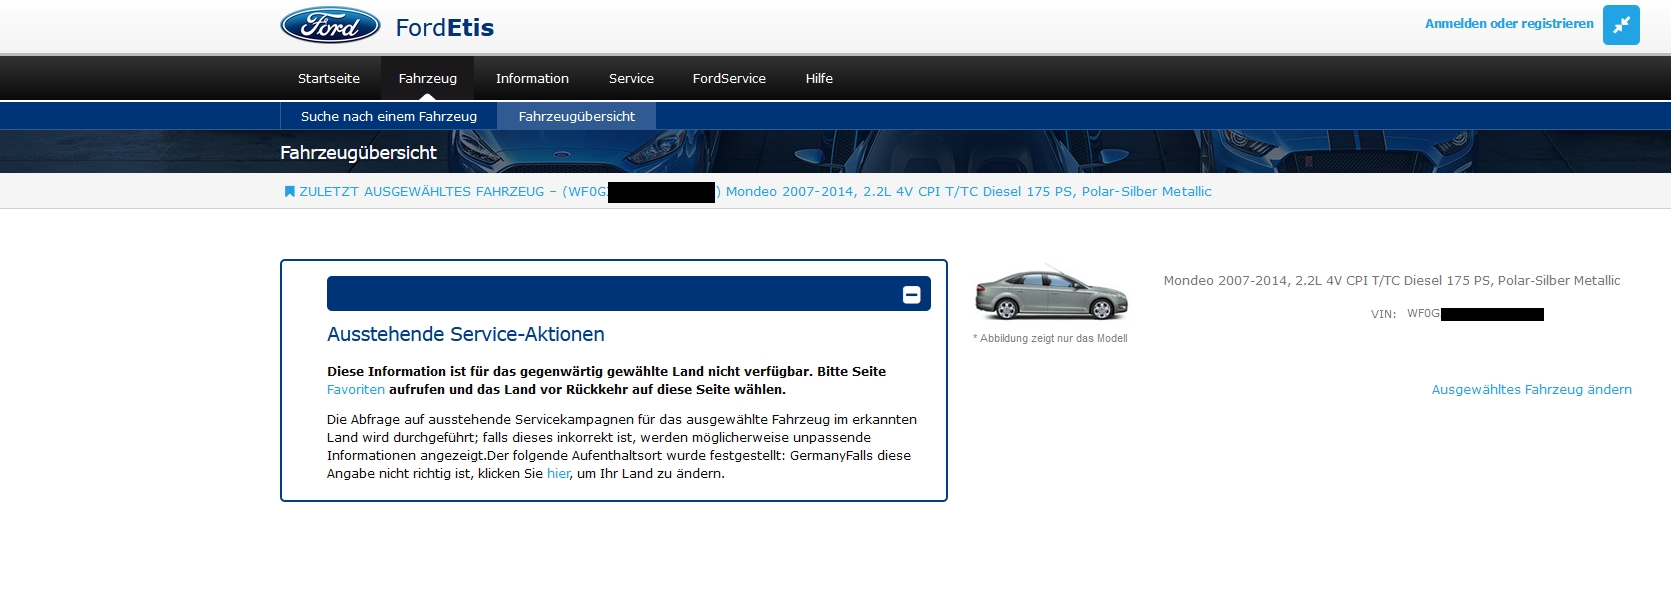The width and height of the screenshot is (1671, 589).
Task: Collapse the service actions panel with minus icon
Action: coord(911,294)
